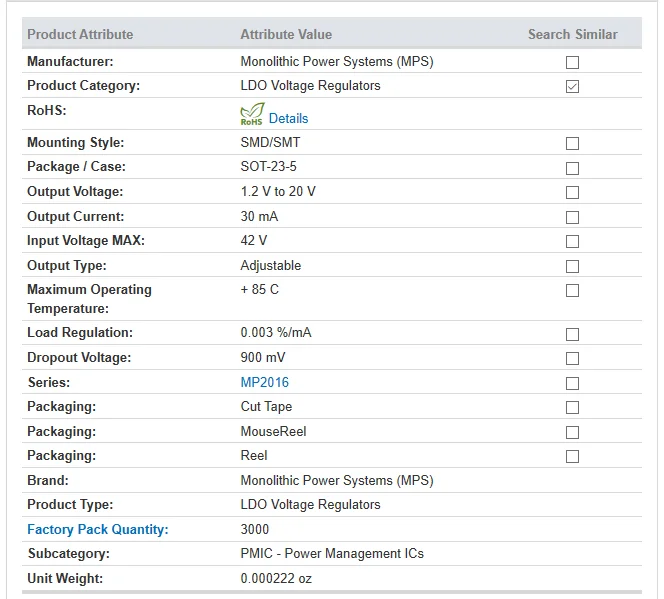Select the Reel packaging checkbox
Image resolution: width=664 pixels, height=599 pixels.
(572, 456)
